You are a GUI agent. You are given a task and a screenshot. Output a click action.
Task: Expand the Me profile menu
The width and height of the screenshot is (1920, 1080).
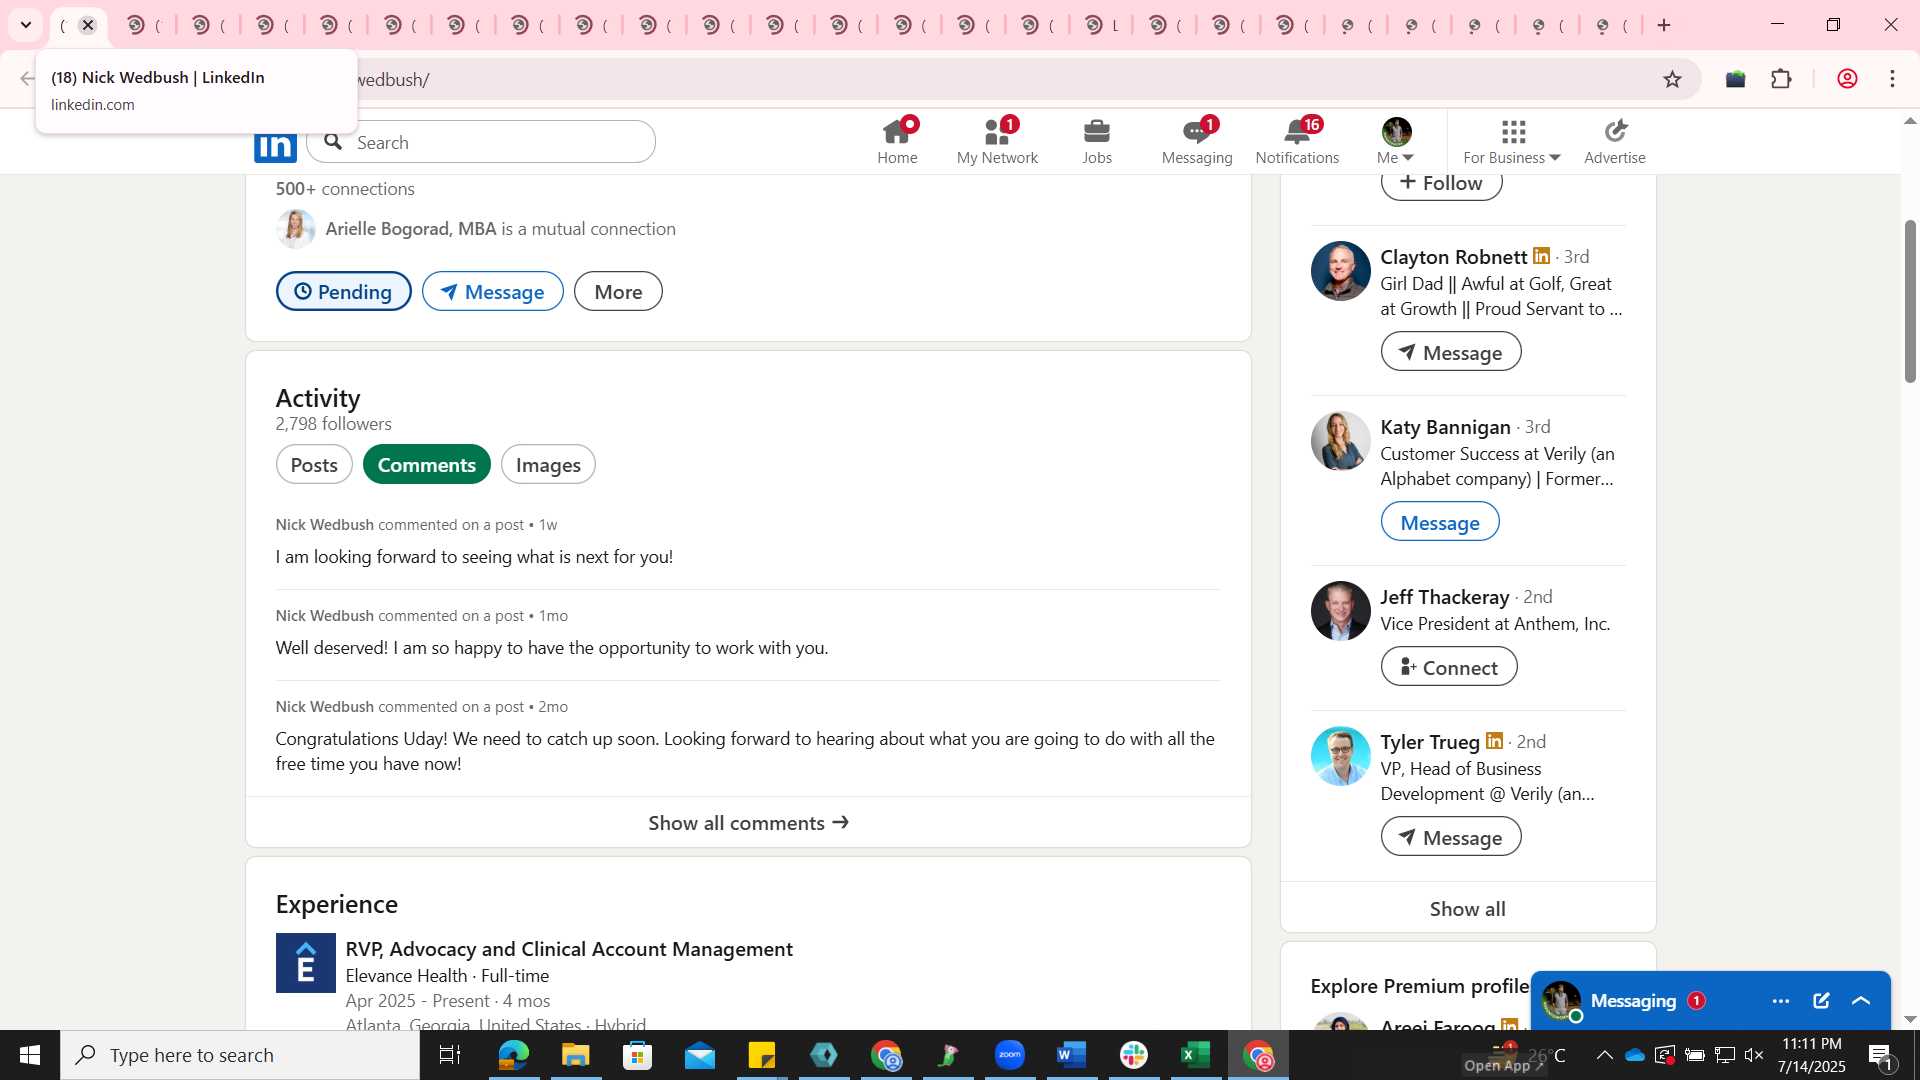click(1396, 141)
